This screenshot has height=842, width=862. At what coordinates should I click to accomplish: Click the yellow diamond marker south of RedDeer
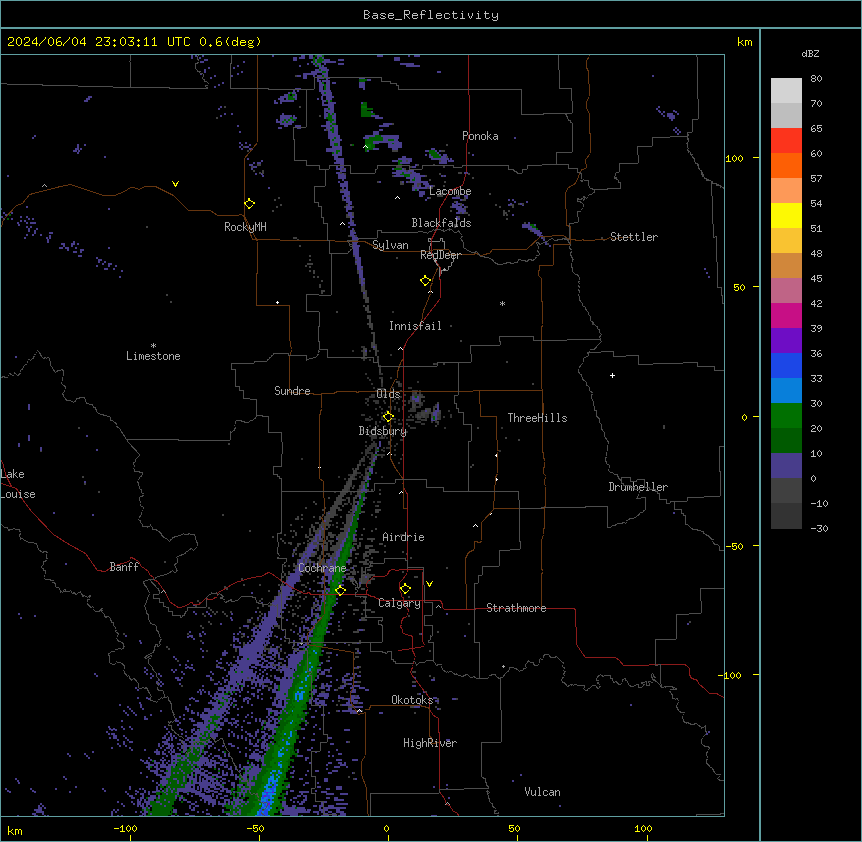click(x=426, y=281)
